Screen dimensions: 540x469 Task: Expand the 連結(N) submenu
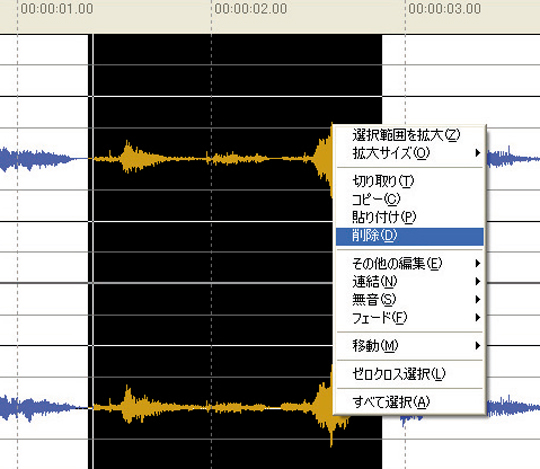coord(409,282)
